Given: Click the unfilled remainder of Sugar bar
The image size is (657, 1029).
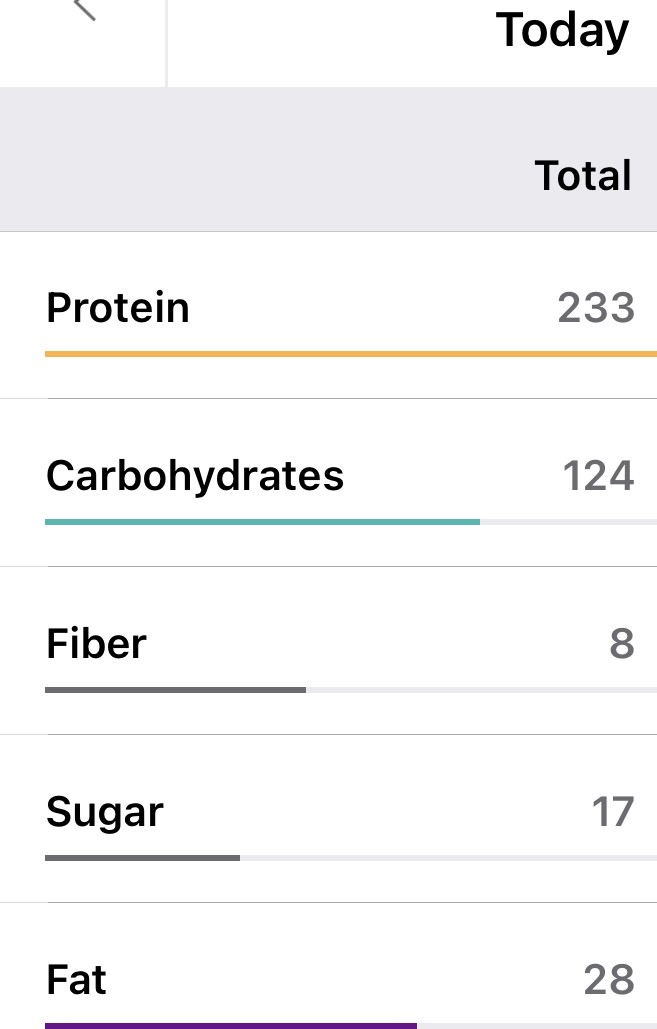Looking at the screenshot, I should [447, 858].
